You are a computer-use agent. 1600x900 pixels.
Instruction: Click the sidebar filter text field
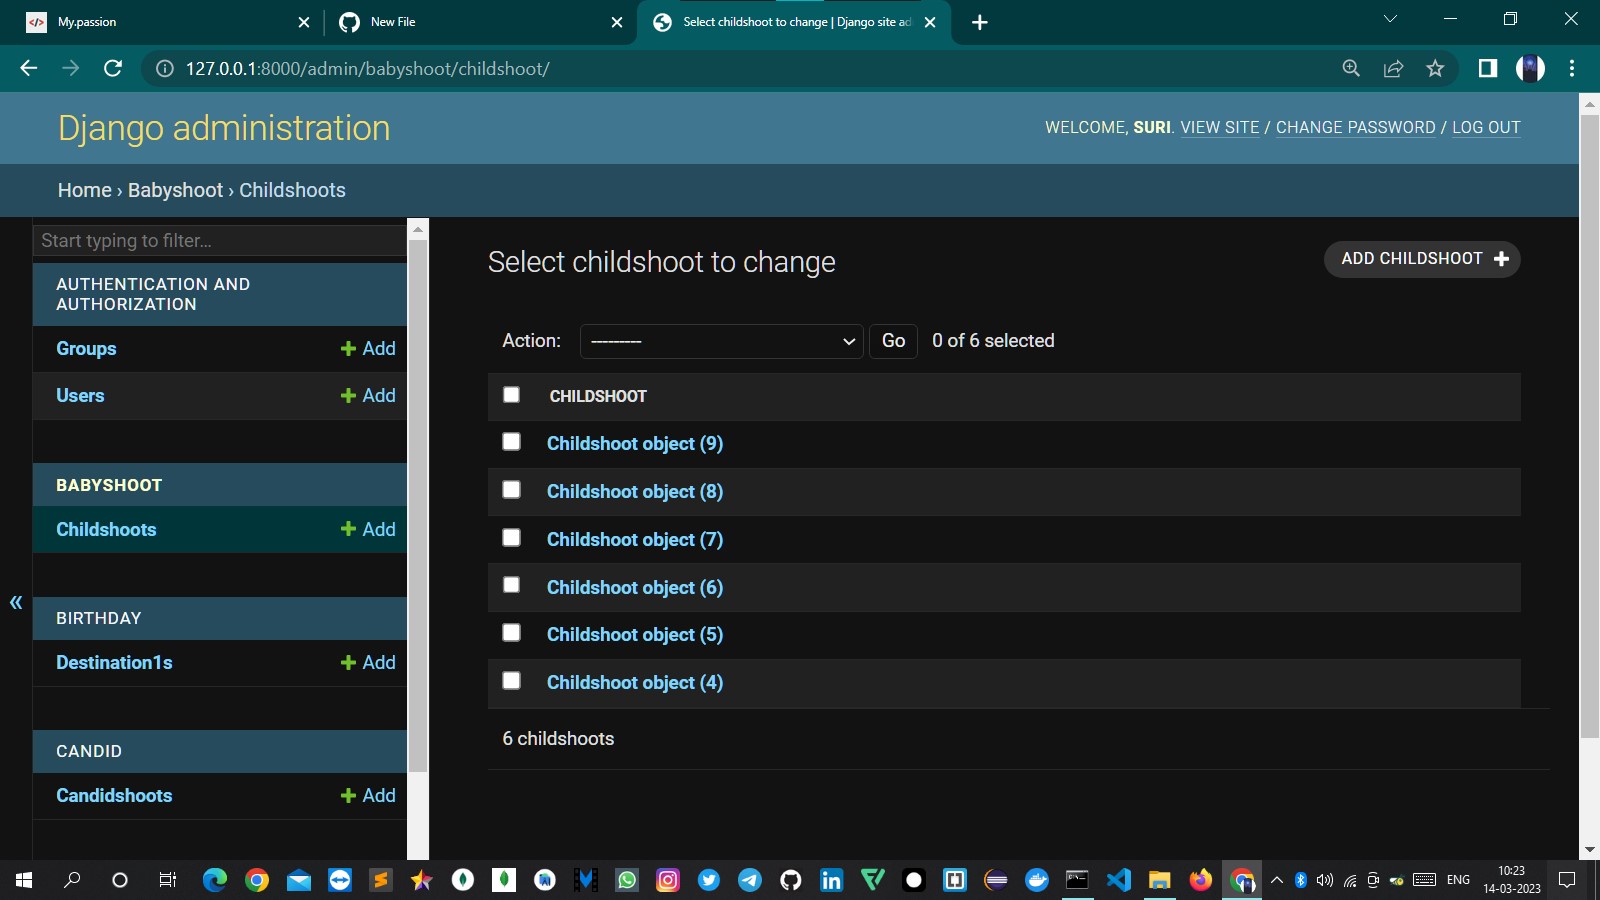click(220, 240)
